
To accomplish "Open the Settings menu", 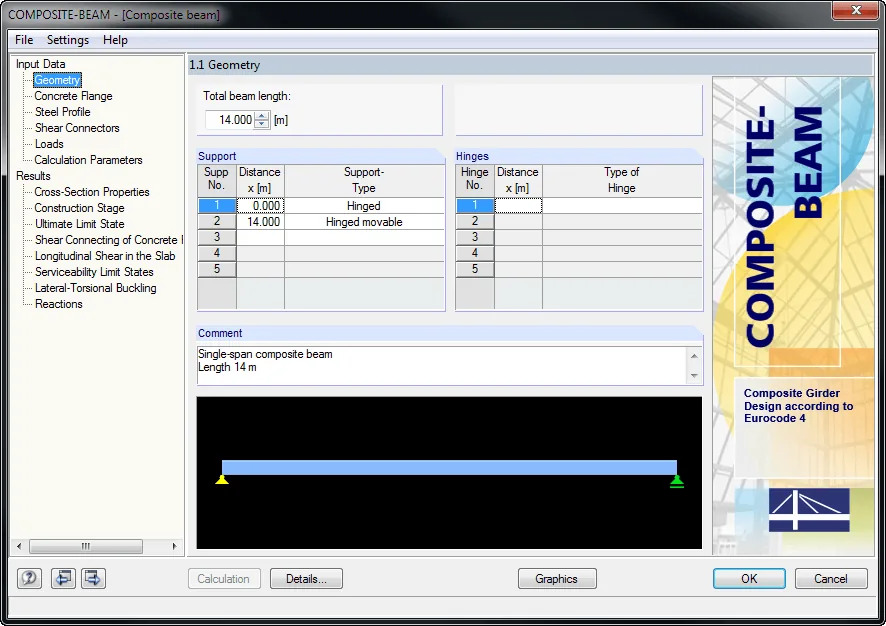I will click(68, 40).
